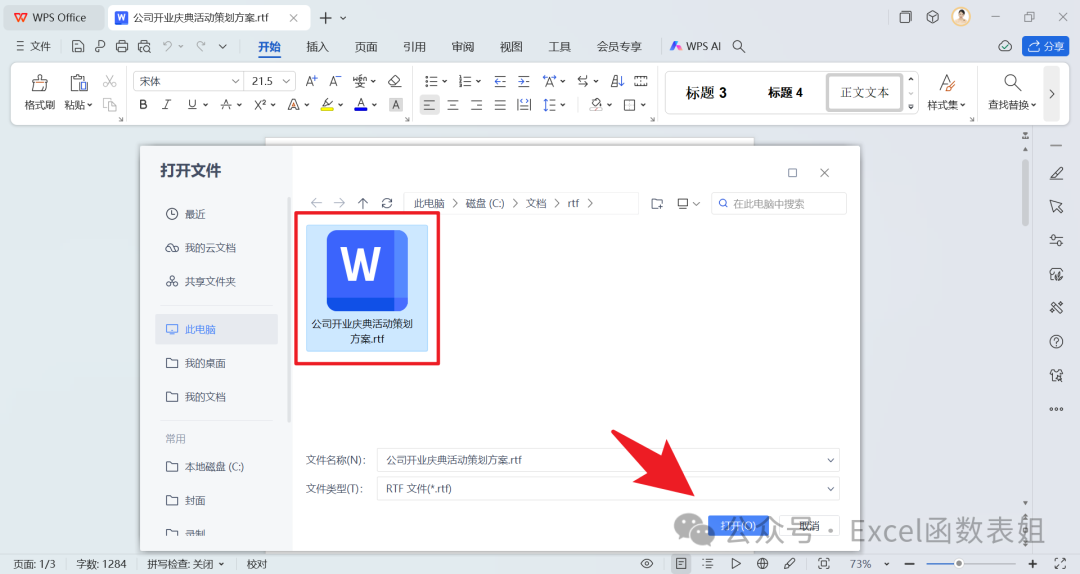Select the 标题 3 style
Image resolution: width=1080 pixels, height=574 pixels.
pos(706,92)
